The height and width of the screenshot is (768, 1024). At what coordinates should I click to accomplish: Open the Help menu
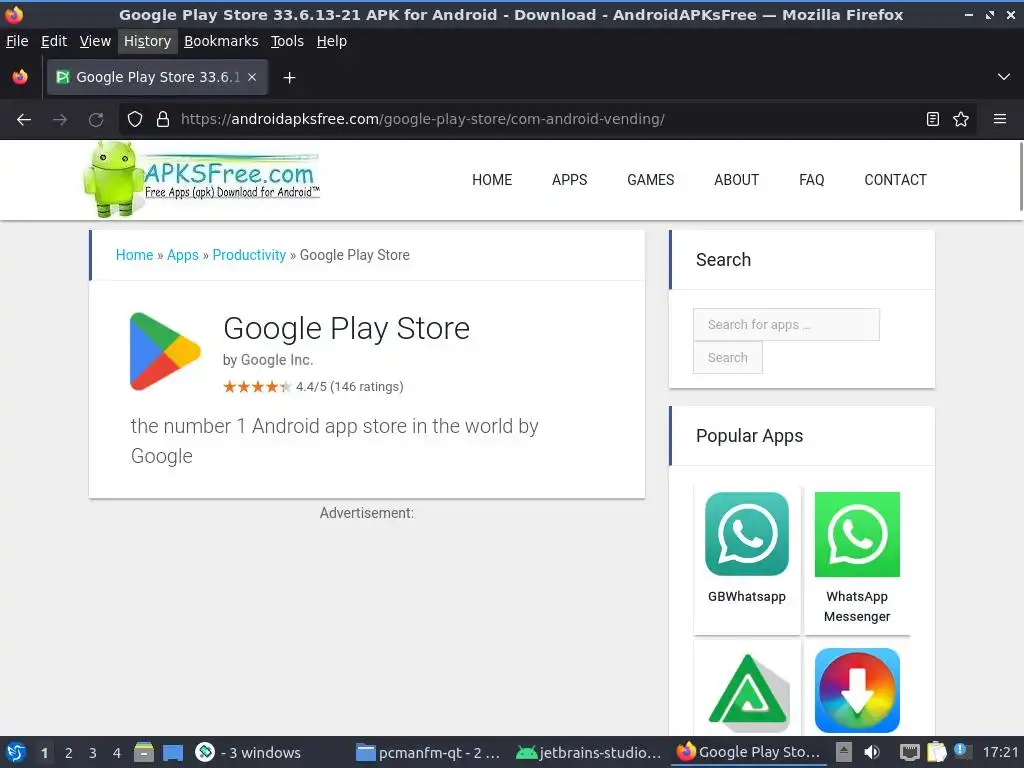click(332, 41)
